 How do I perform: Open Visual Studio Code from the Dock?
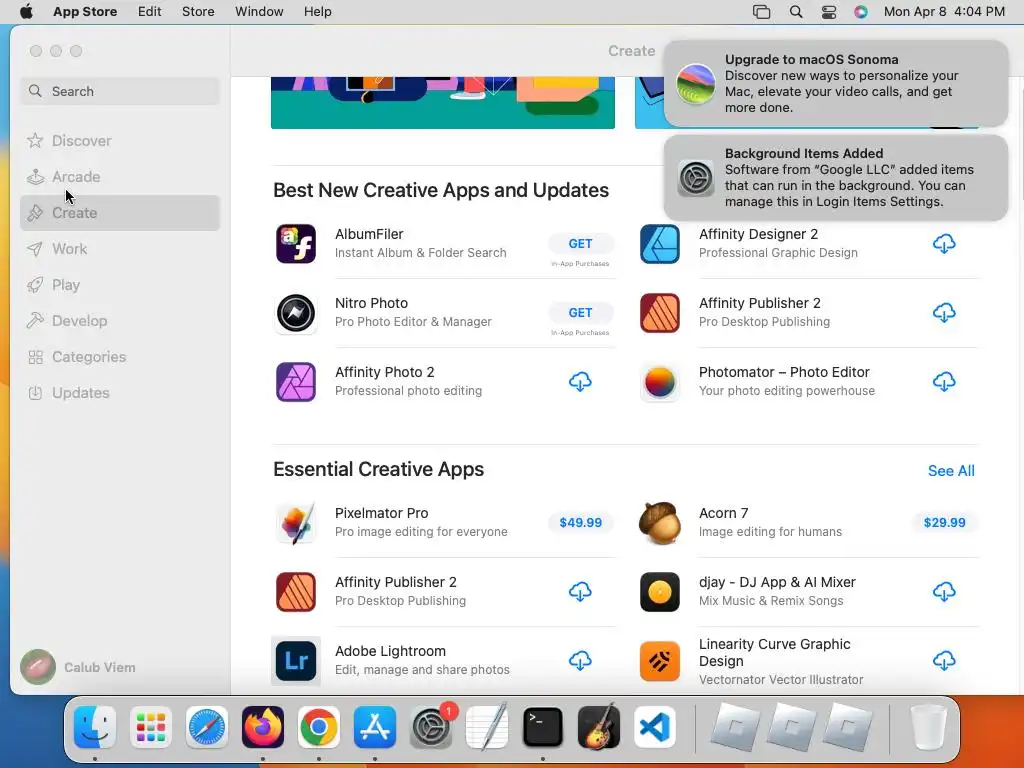coord(654,727)
